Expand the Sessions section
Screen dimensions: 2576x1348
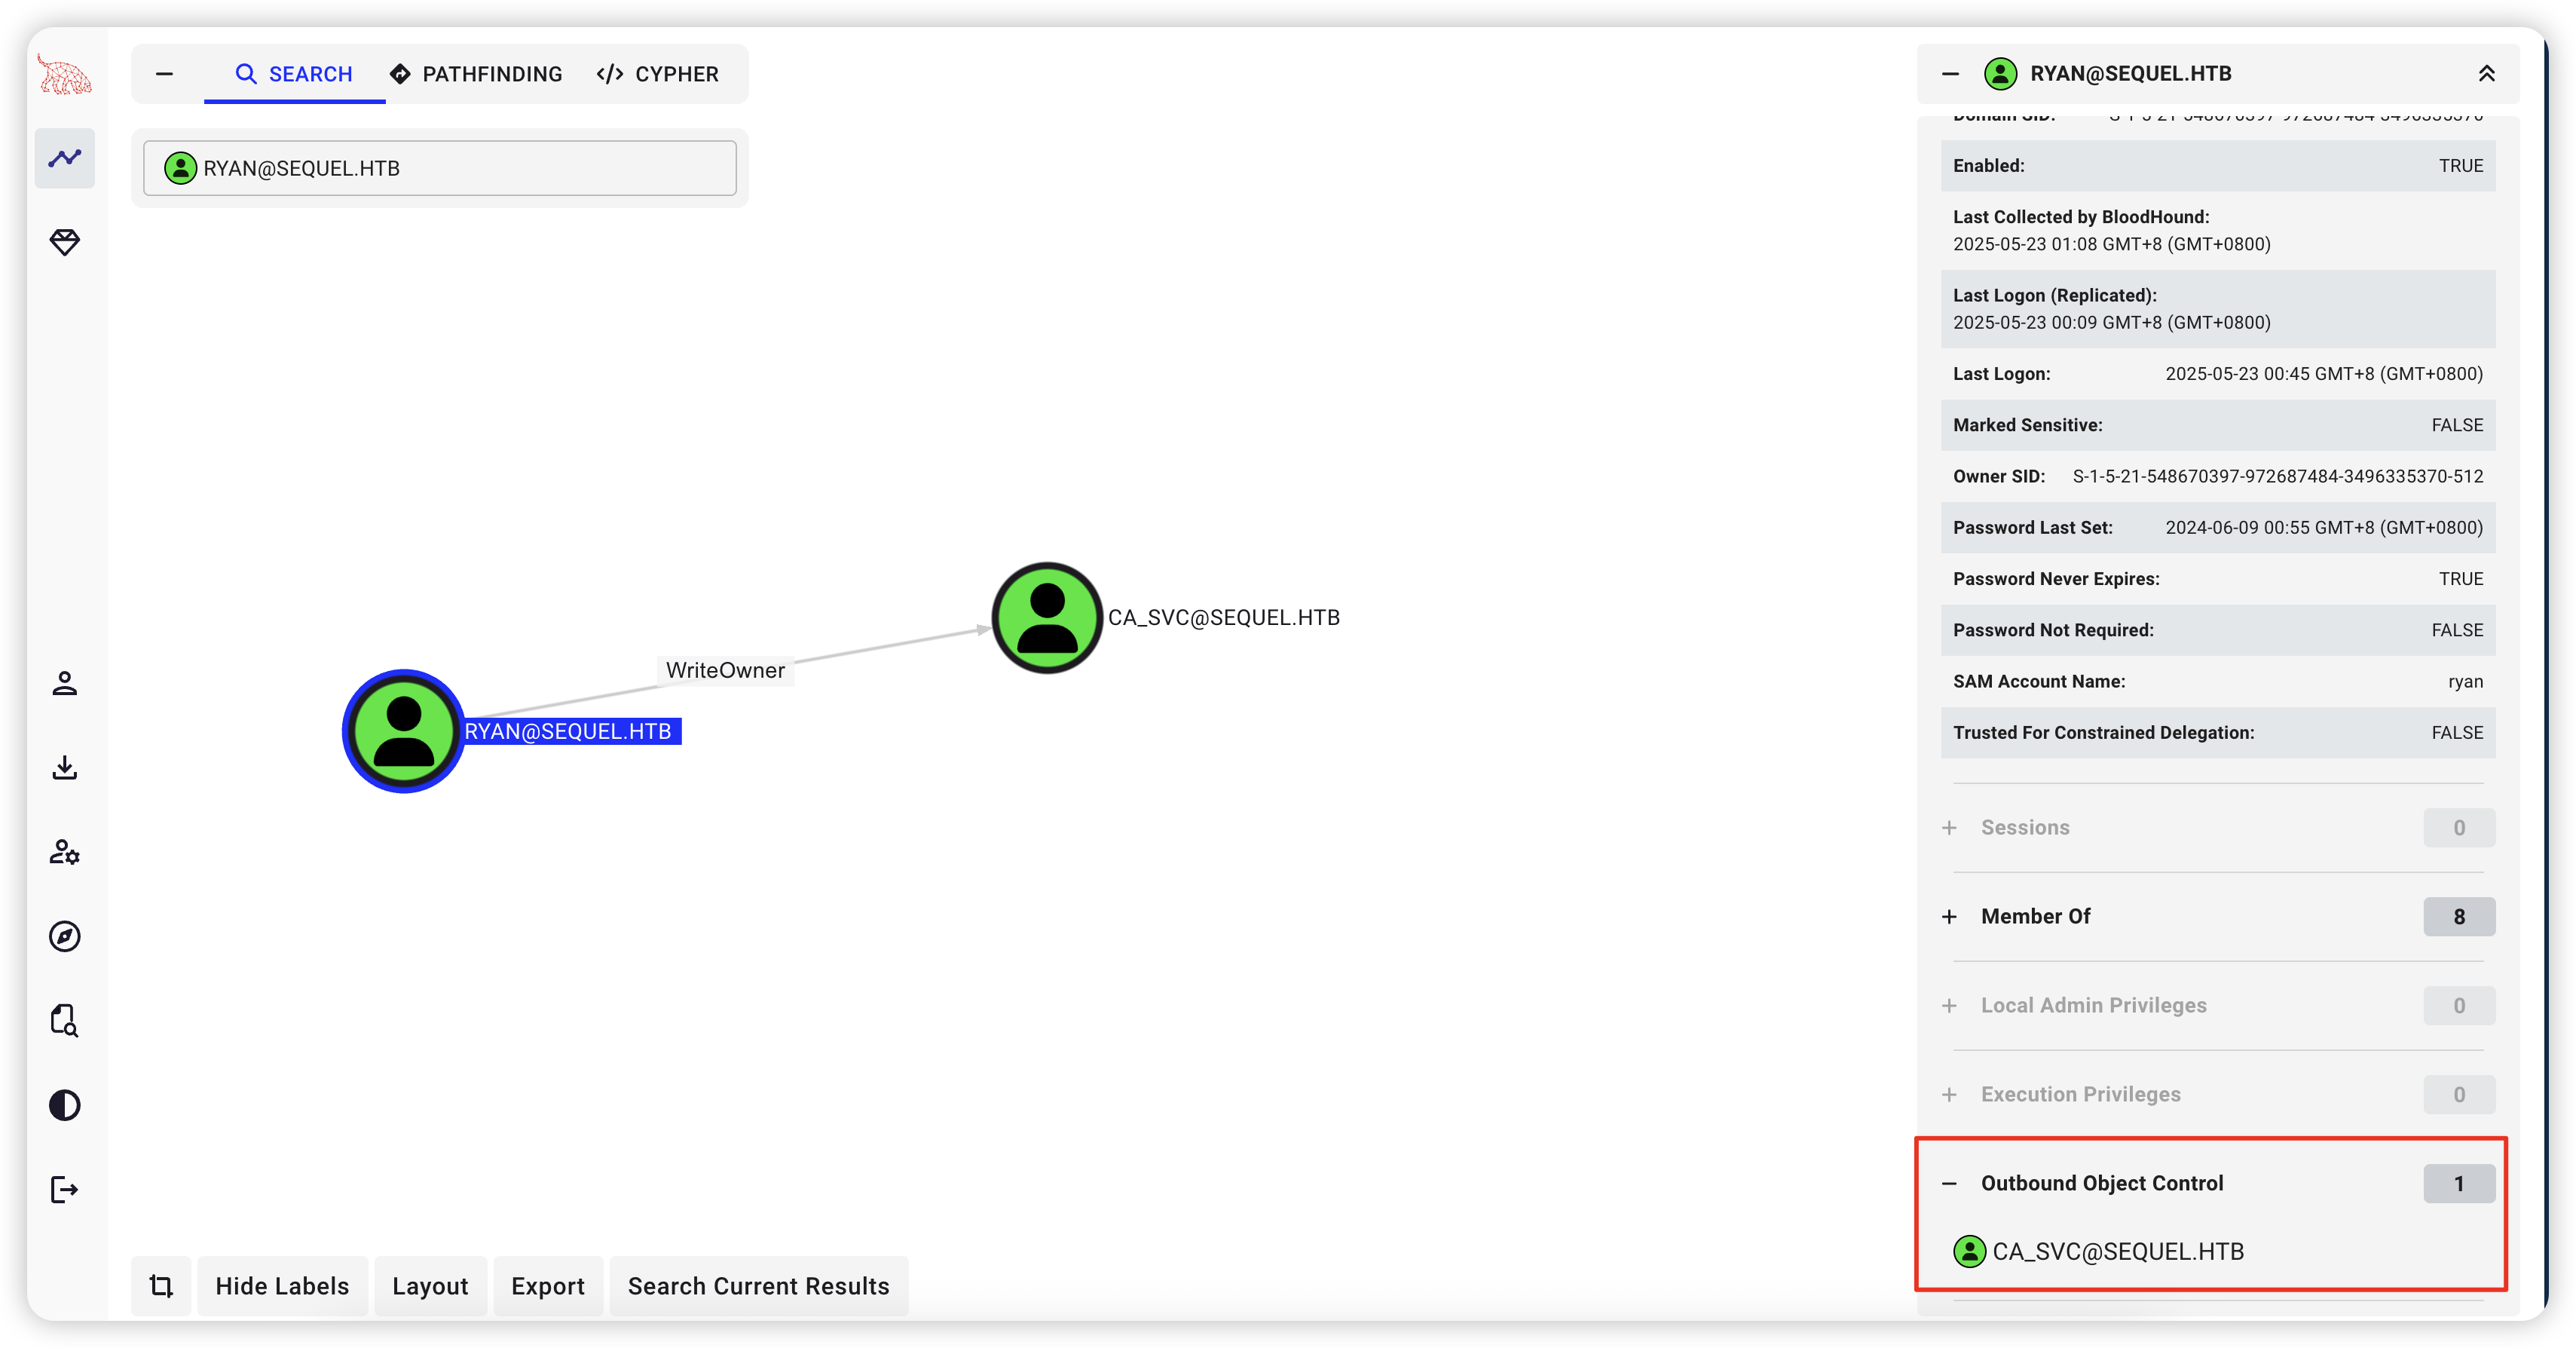[2024, 827]
